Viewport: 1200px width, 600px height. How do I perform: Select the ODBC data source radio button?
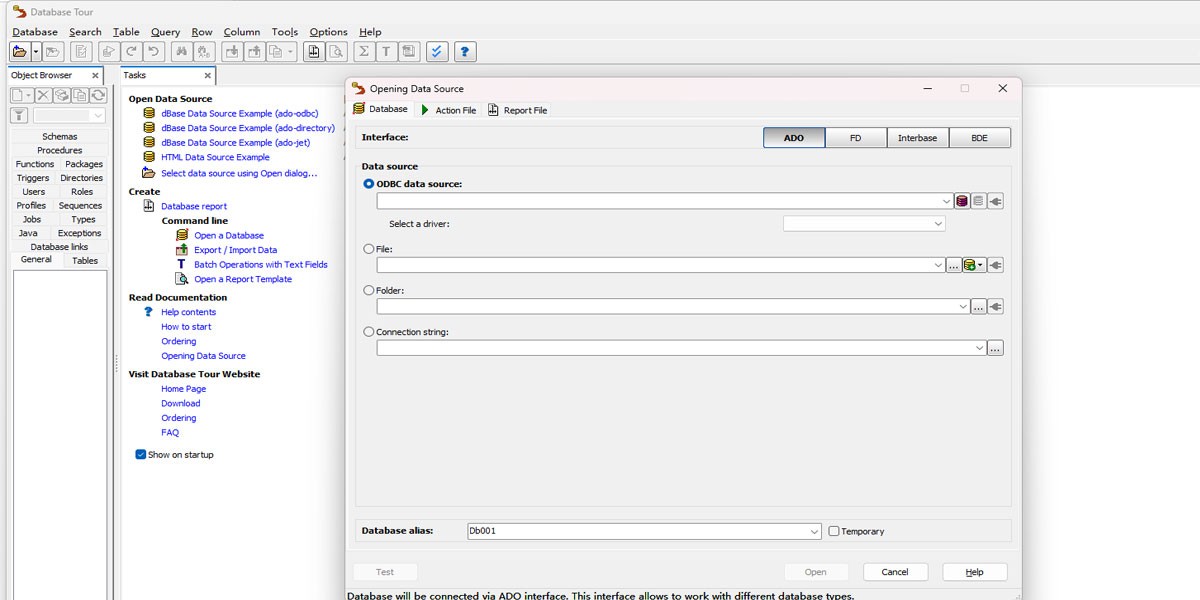[369, 184]
